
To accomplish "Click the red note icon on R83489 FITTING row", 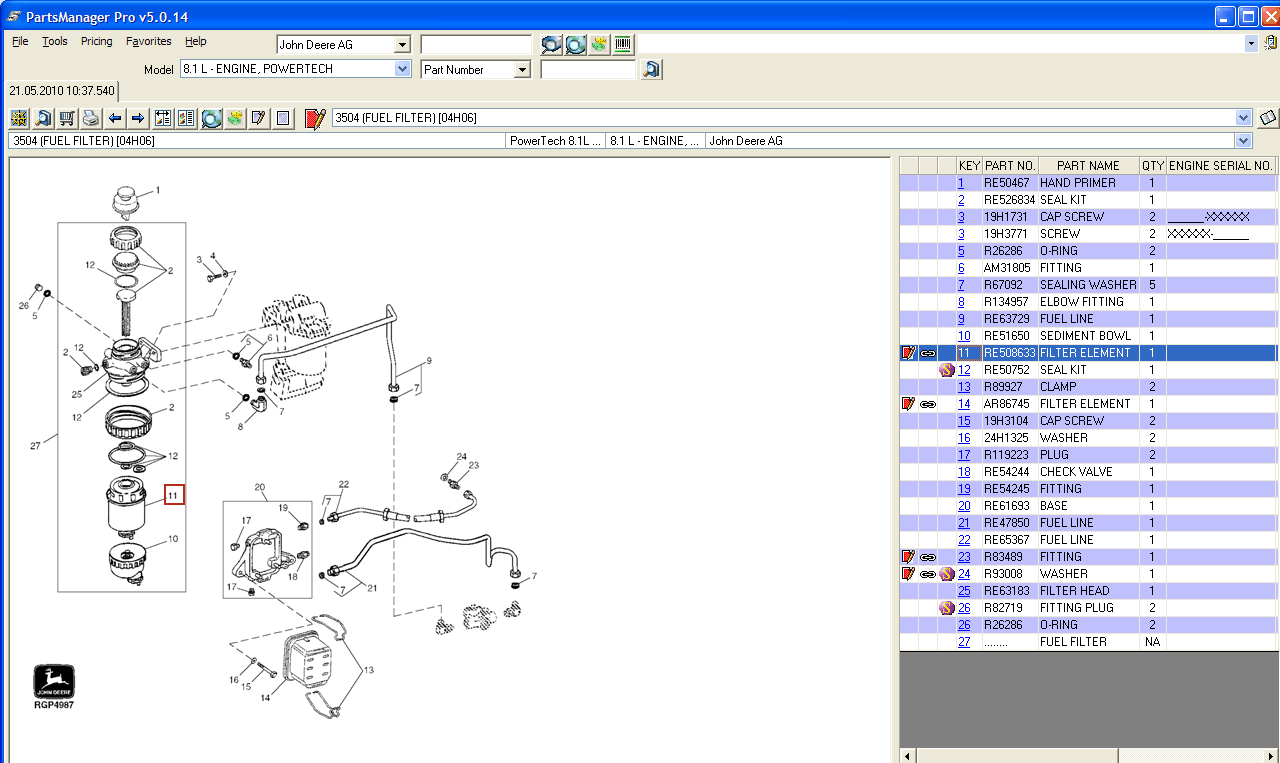I will point(909,557).
